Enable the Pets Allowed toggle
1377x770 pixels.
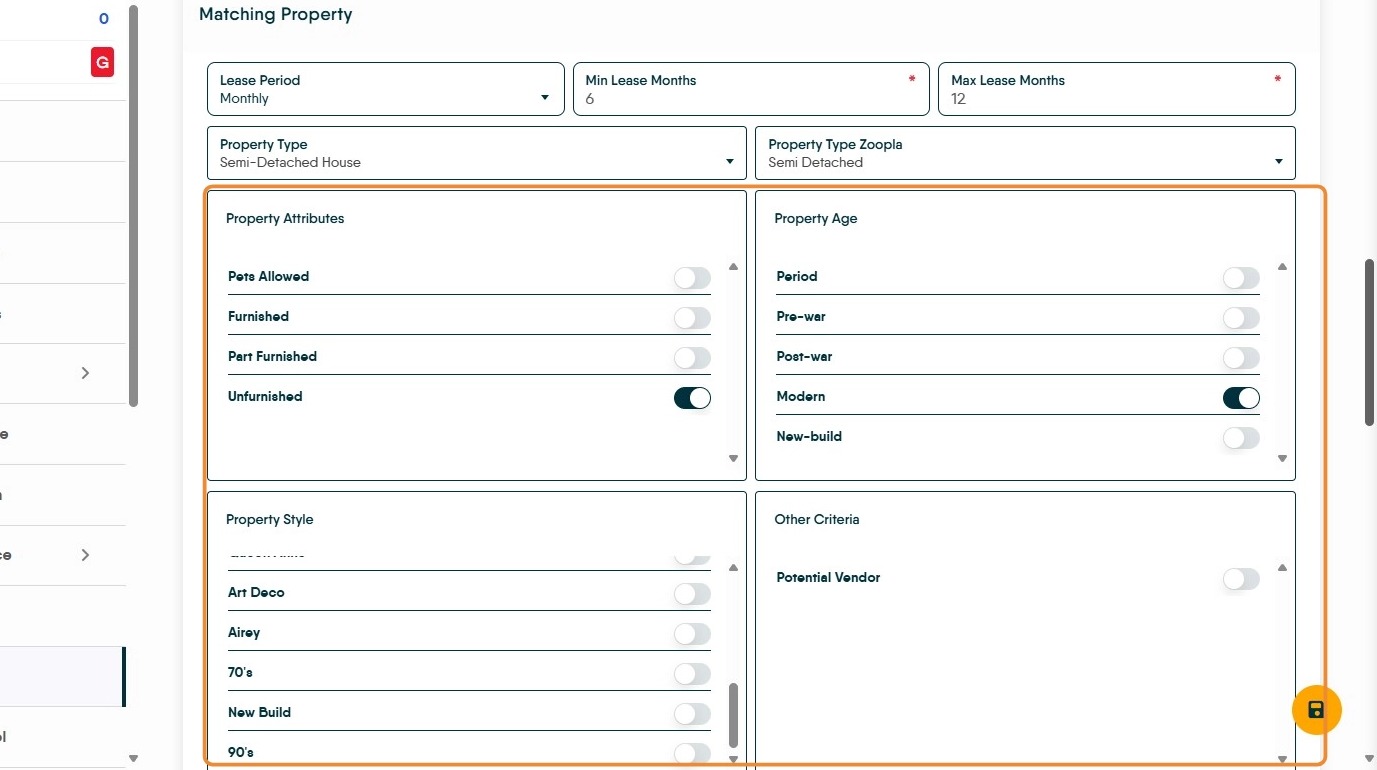click(692, 278)
